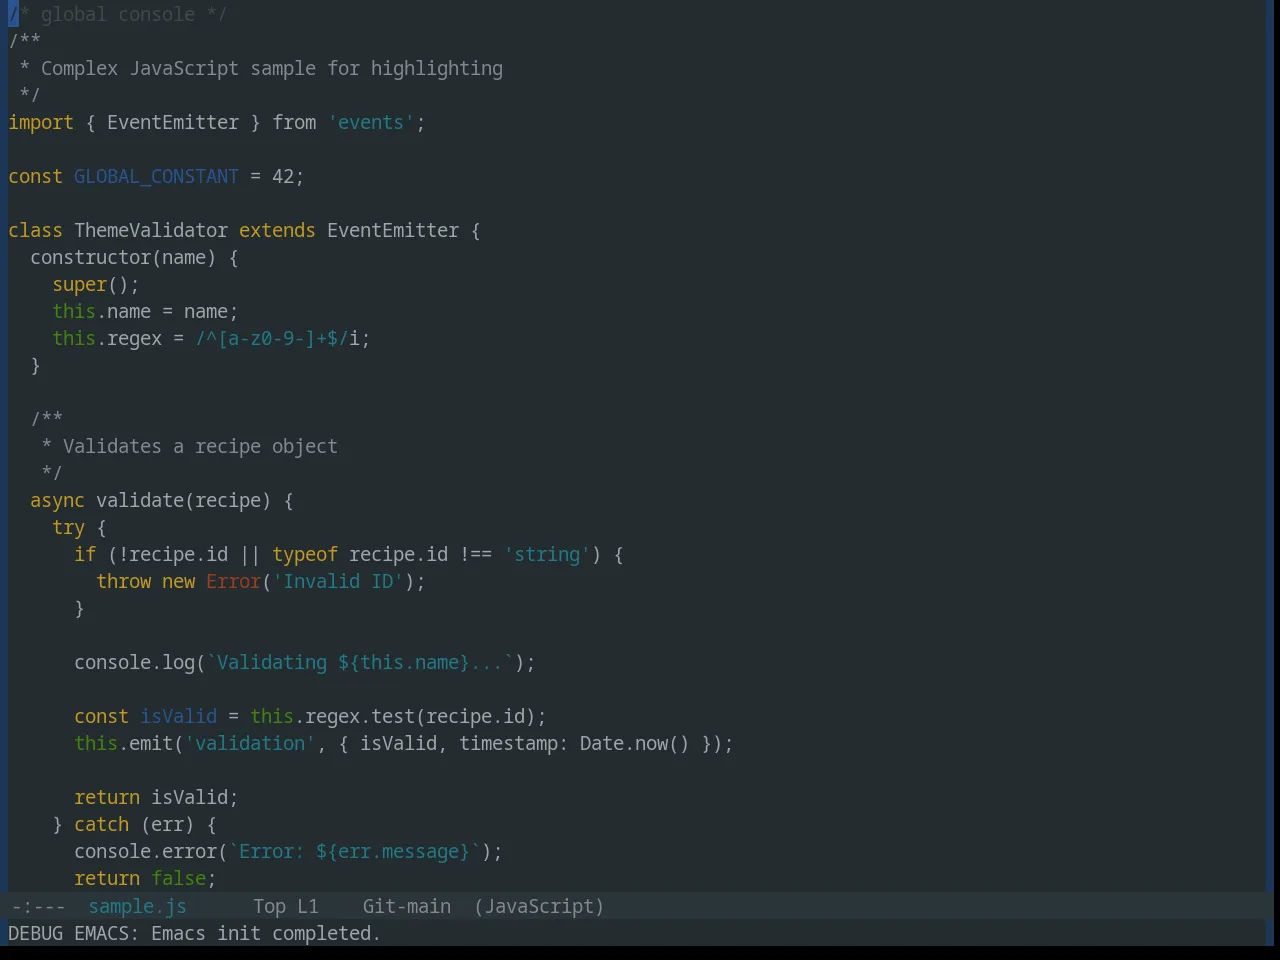The width and height of the screenshot is (1280, 960).
Task: Click the (JavaScript) major mode indicator
Action: coord(539,906)
